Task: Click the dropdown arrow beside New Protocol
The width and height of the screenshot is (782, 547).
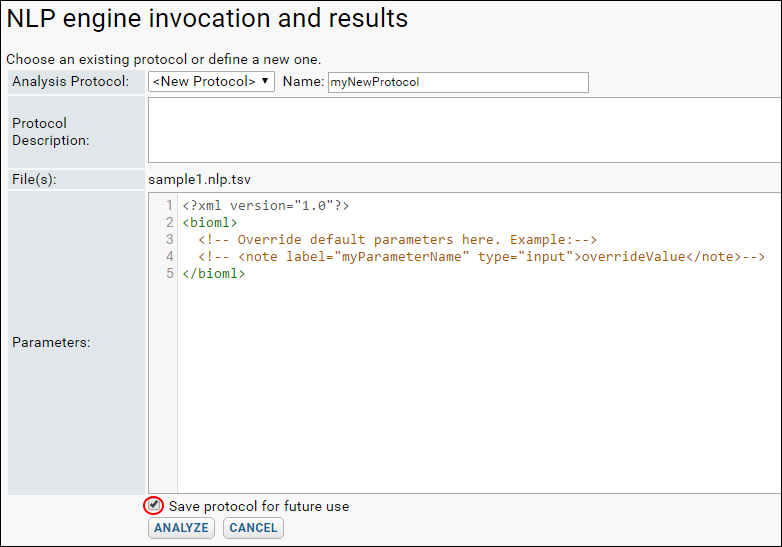Action: [265, 81]
